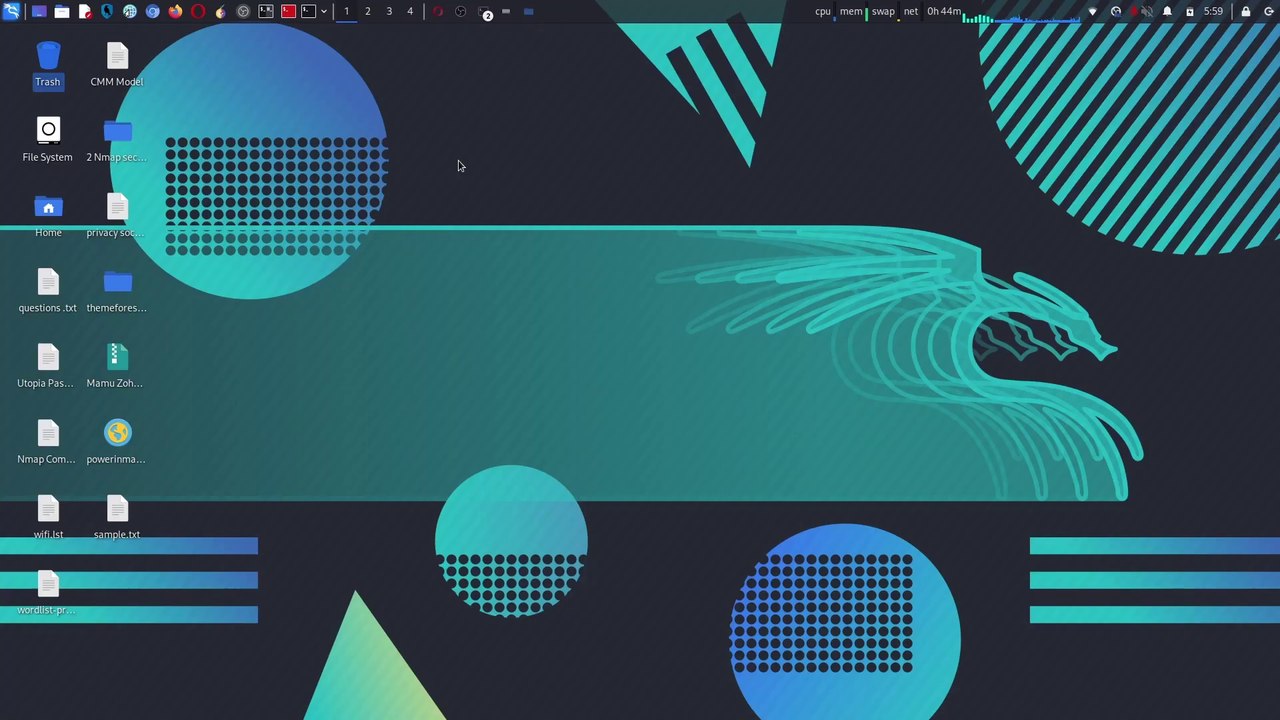Click the mem monitor indicator
The height and width of the screenshot is (720, 1280).
click(x=852, y=12)
